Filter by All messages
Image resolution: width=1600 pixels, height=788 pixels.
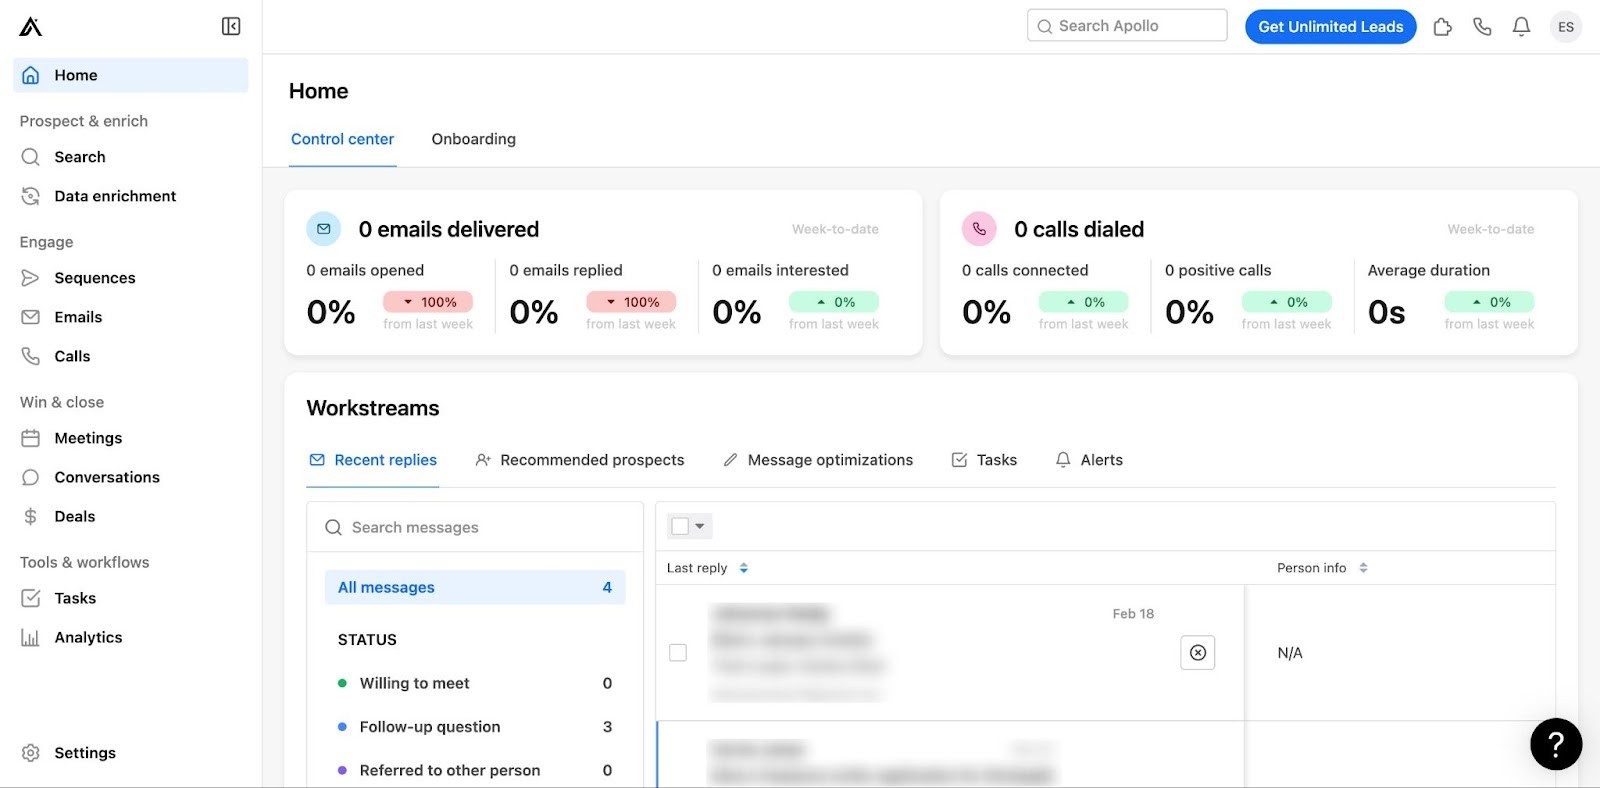(x=475, y=587)
